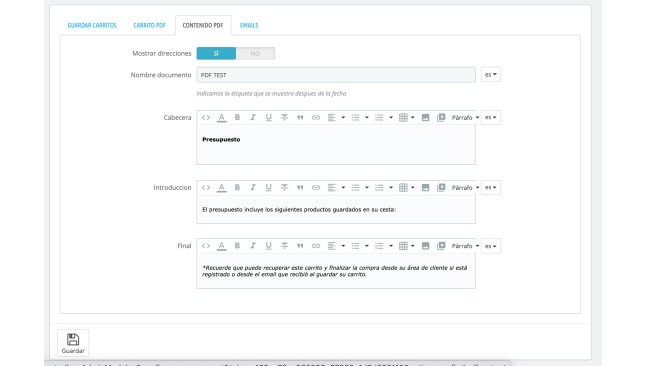Open Párrafo format dropdown in Introduccion editor
The image size is (646, 366).
[466, 188]
